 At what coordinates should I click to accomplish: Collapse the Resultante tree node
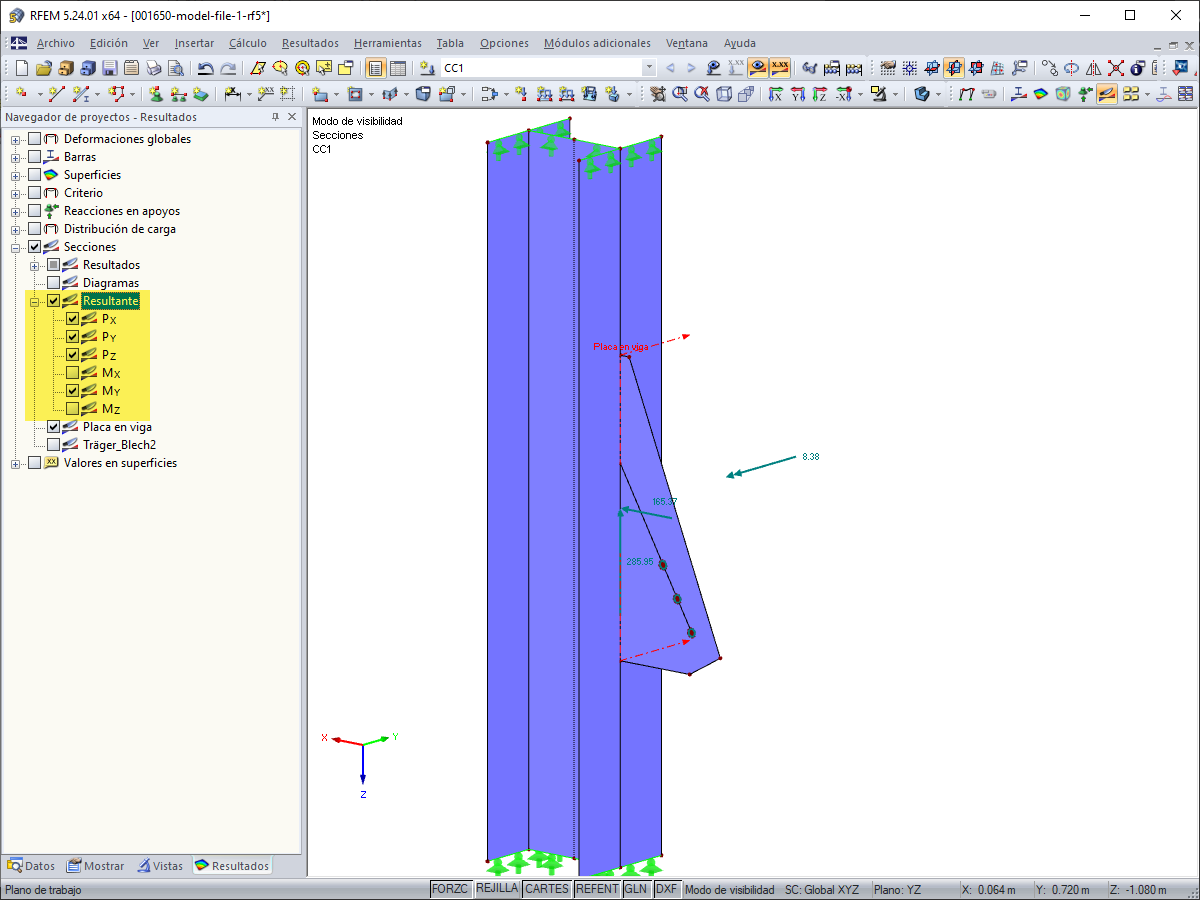pyautogui.click(x=35, y=301)
